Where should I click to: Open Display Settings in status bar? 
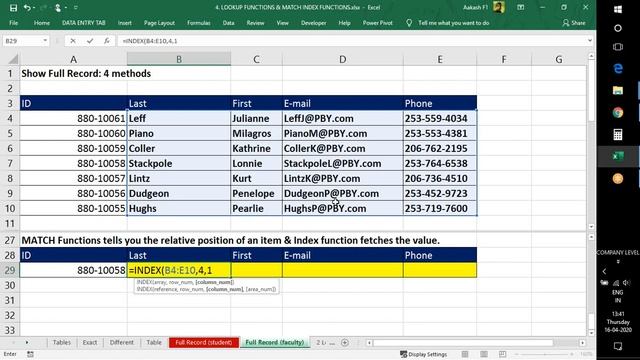pyautogui.click(x=423, y=354)
